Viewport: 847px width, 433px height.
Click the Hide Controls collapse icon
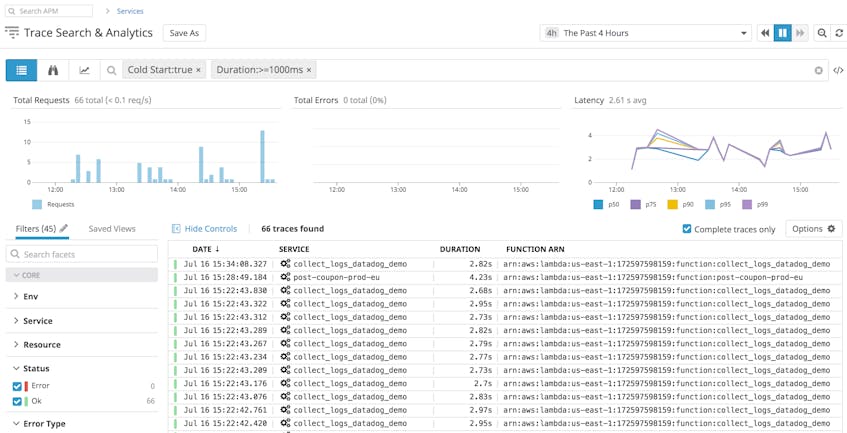point(176,229)
